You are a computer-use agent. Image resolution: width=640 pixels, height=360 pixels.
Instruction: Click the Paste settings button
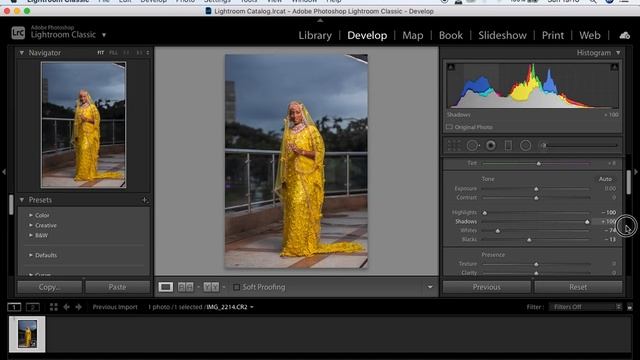click(x=118, y=287)
